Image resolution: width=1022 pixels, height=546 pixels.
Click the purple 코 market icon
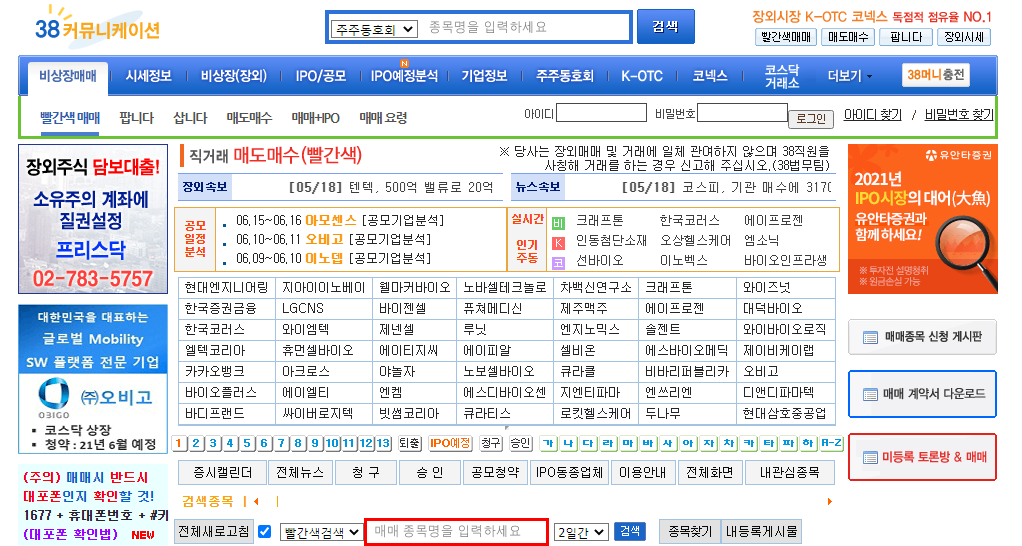click(558, 263)
